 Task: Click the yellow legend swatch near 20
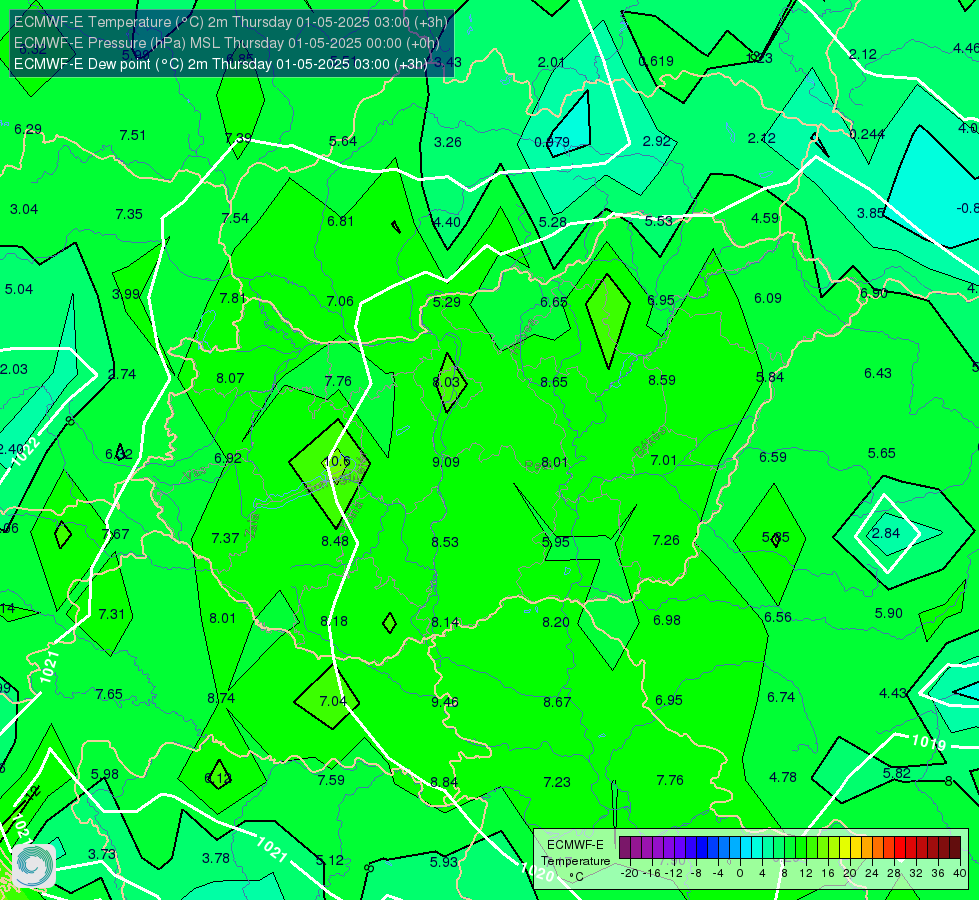tap(845, 848)
